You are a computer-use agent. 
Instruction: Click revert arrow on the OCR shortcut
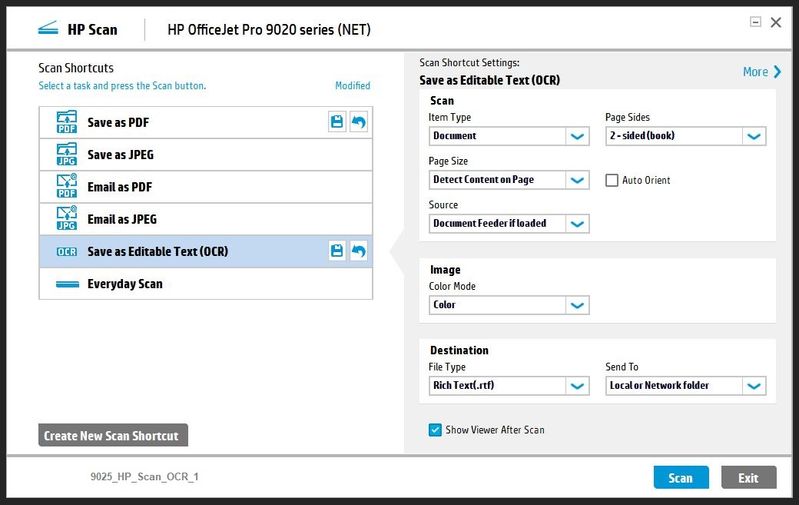coord(357,251)
